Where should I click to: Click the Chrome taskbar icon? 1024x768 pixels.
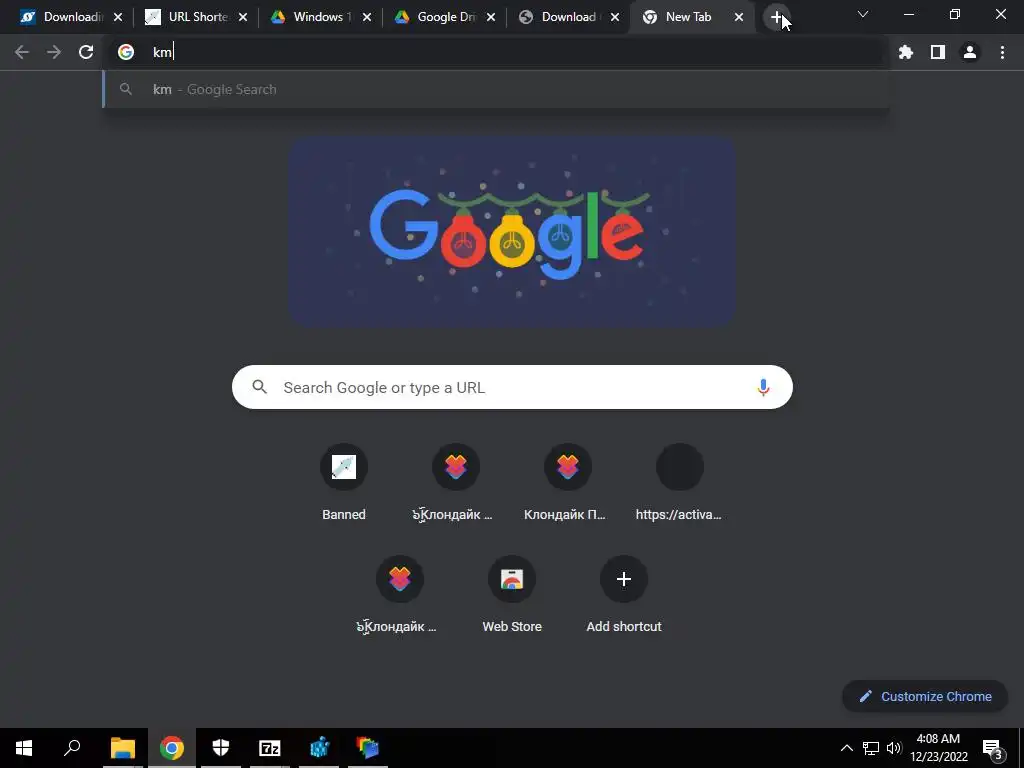[x=172, y=748]
